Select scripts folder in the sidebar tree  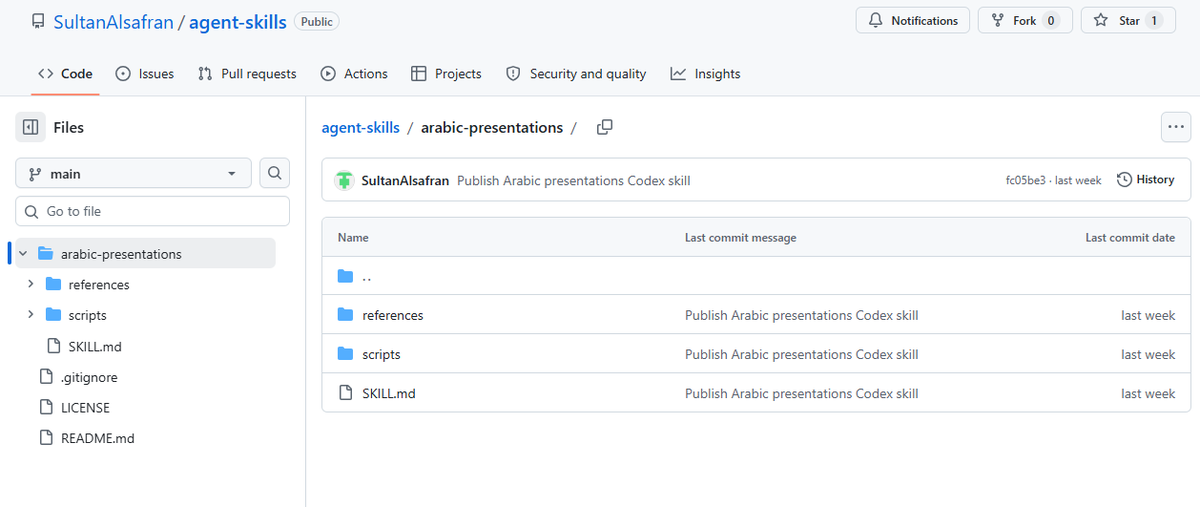coord(87,315)
